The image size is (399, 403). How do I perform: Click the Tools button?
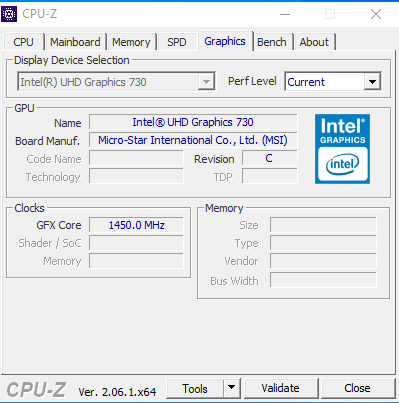click(195, 388)
